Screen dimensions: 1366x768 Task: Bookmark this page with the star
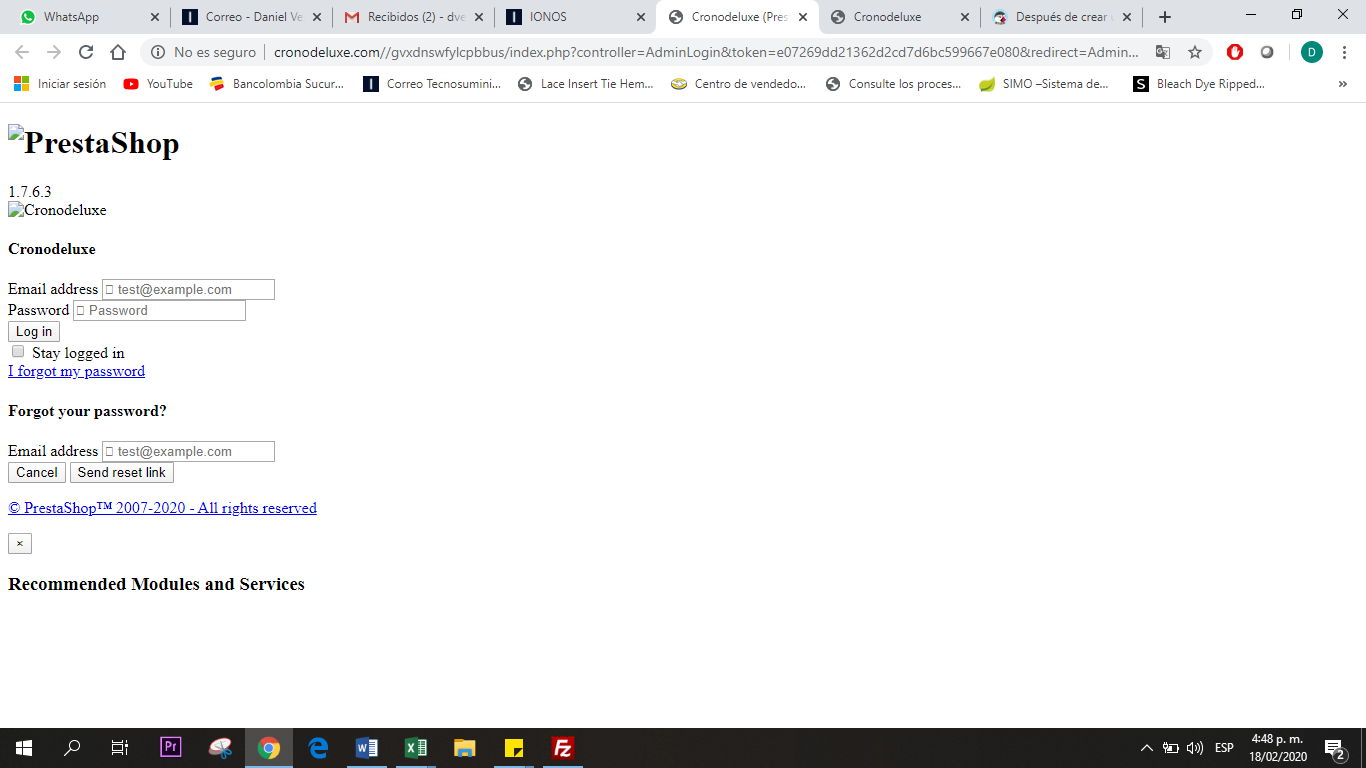point(1195,52)
